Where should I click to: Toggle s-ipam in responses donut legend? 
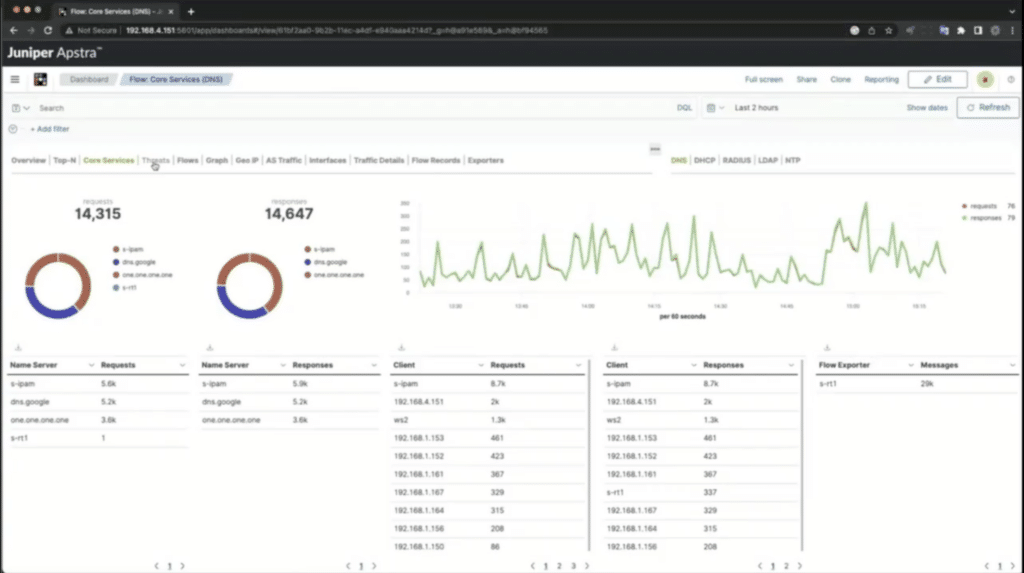[319, 249]
